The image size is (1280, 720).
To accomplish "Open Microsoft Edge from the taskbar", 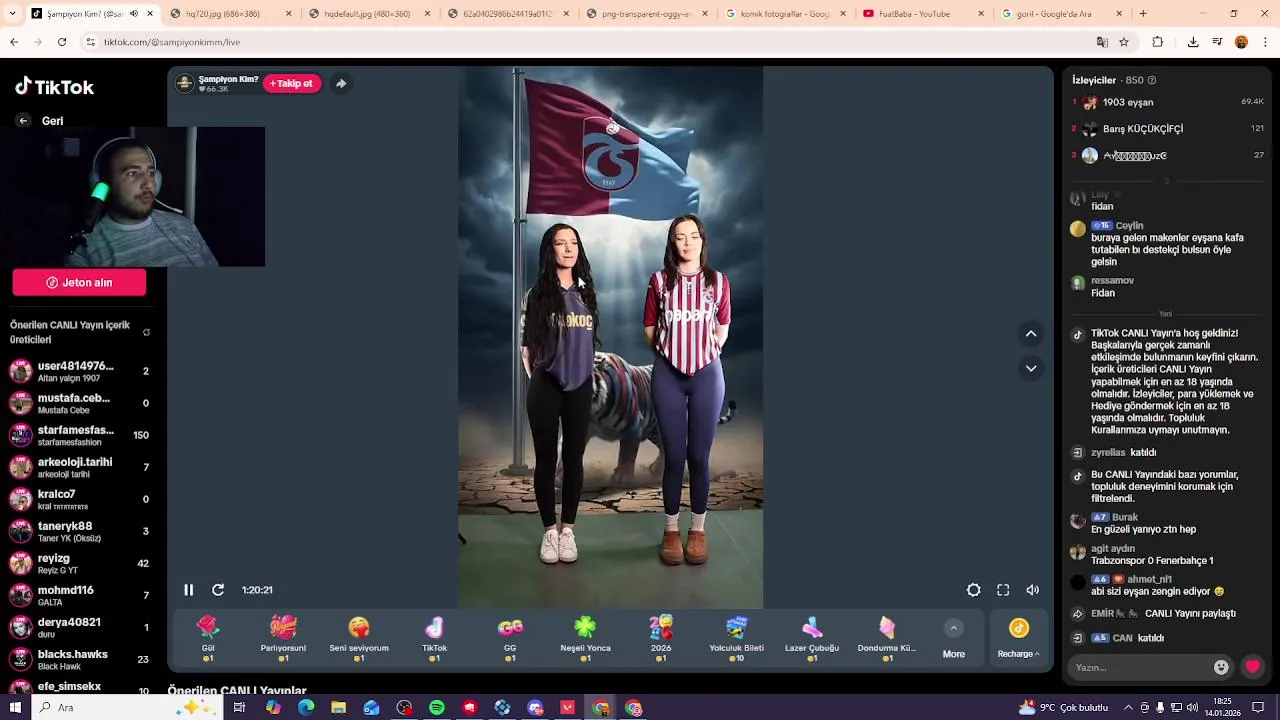I will click(306, 707).
